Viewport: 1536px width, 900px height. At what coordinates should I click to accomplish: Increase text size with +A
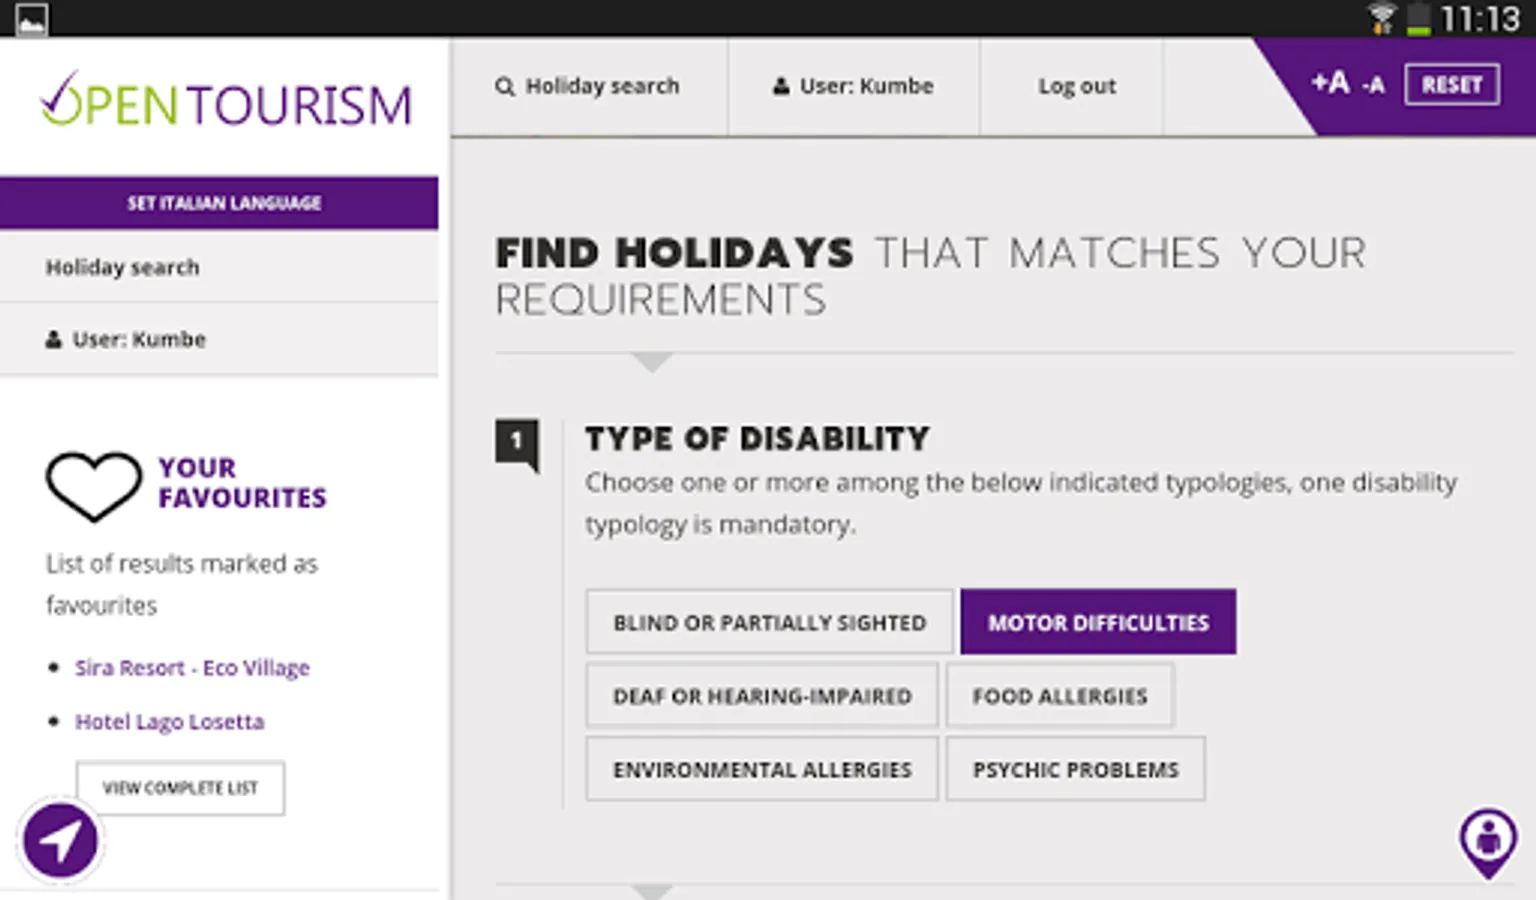1330,83
